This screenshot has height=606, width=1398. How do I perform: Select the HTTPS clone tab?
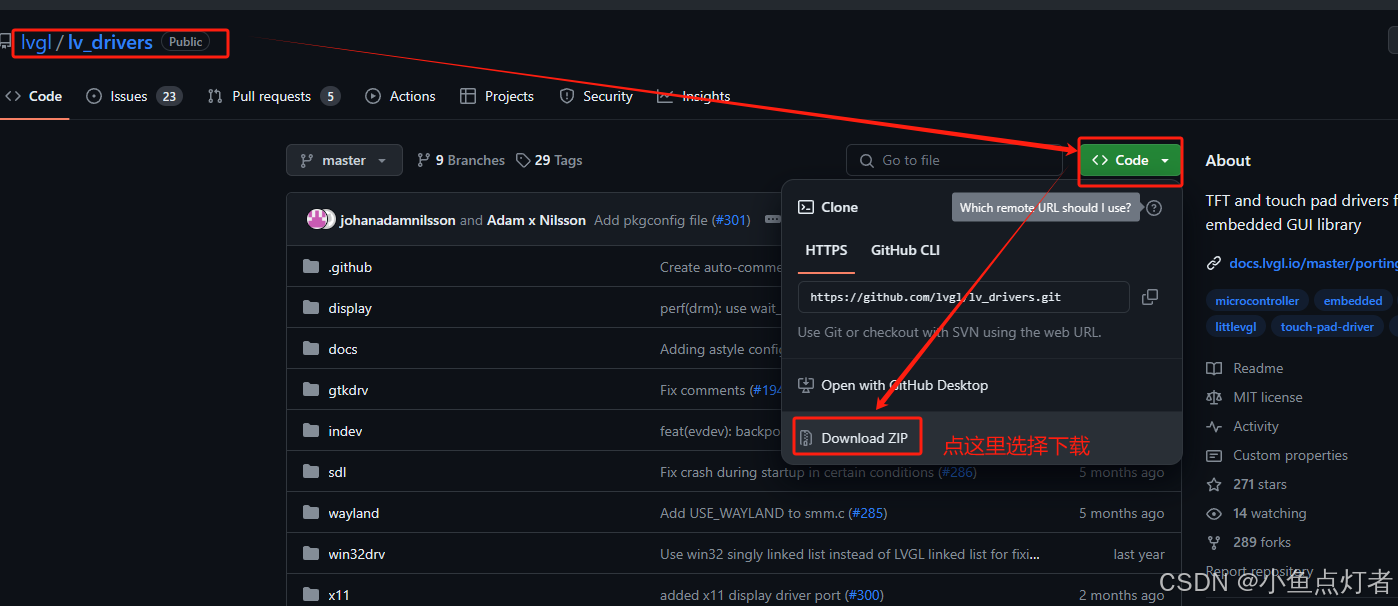pyautogui.click(x=826, y=250)
